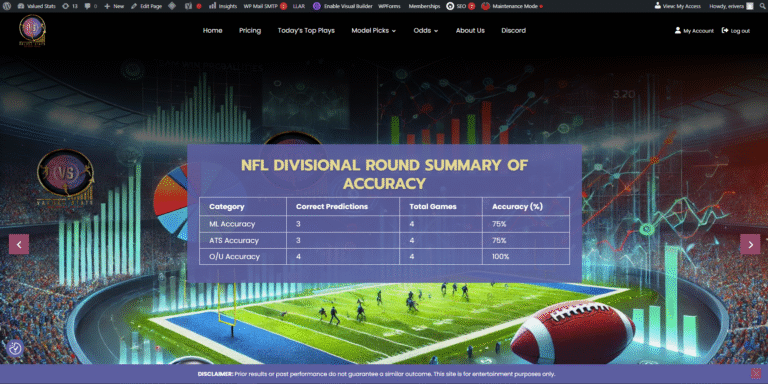Screen dimensions: 768x384
Task: Open LLAR in the admin bar
Action: point(298,6)
